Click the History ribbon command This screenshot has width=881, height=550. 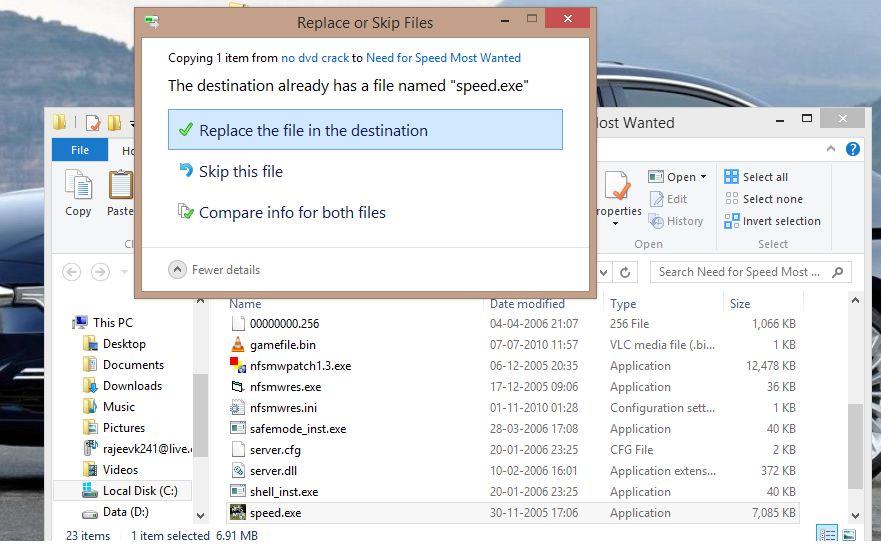click(x=676, y=221)
